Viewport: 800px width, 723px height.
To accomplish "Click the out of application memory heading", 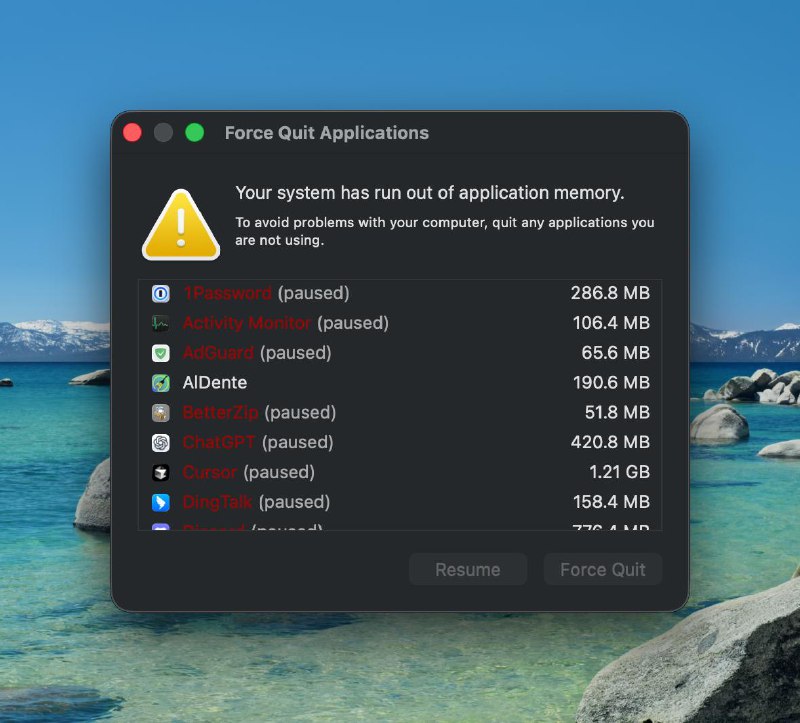I will click(x=429, y=193).
